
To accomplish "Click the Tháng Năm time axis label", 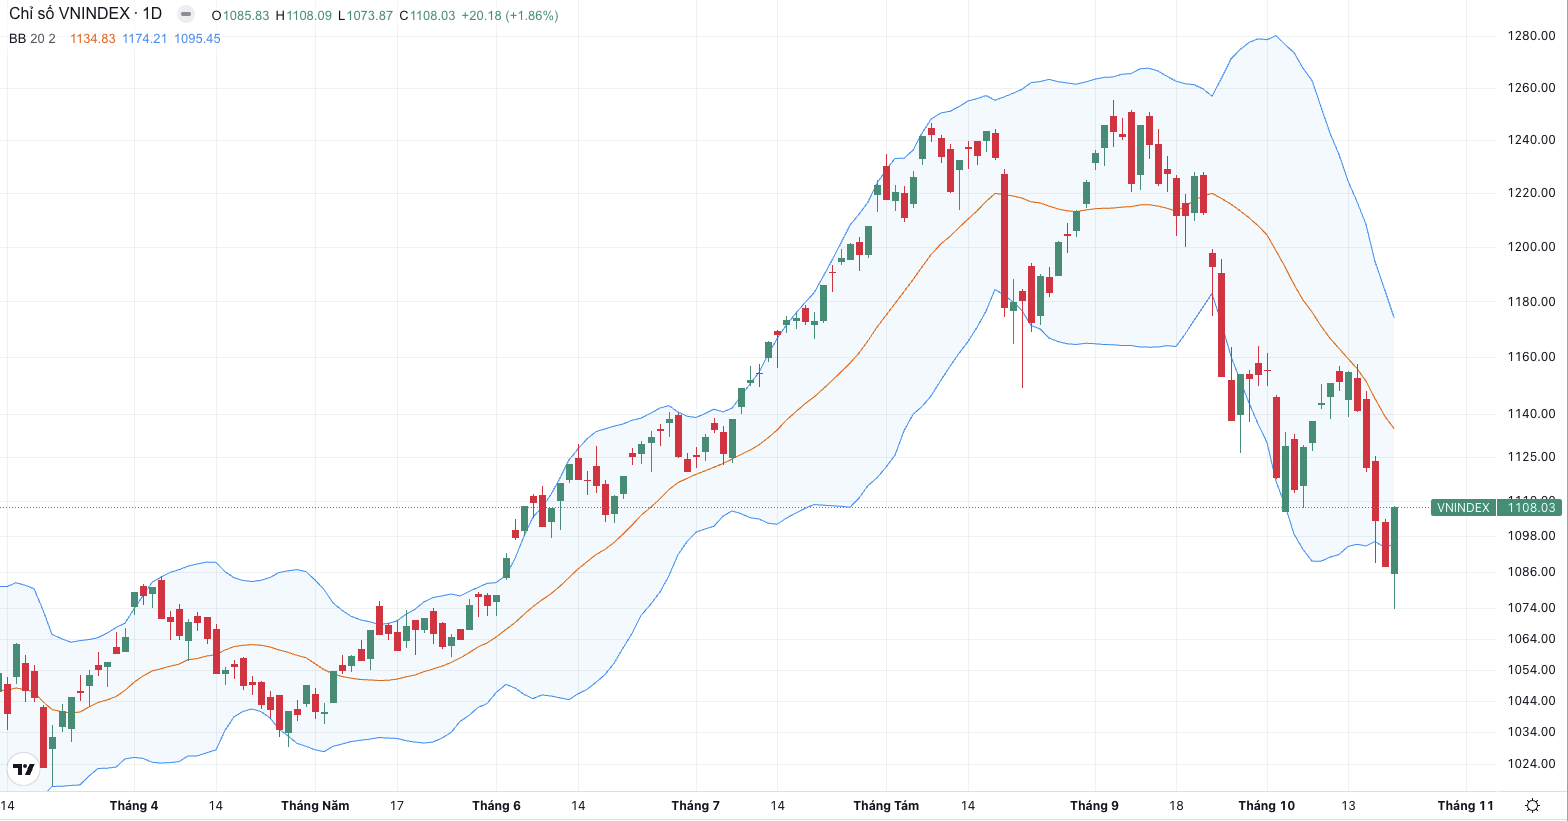I will 315,805.
